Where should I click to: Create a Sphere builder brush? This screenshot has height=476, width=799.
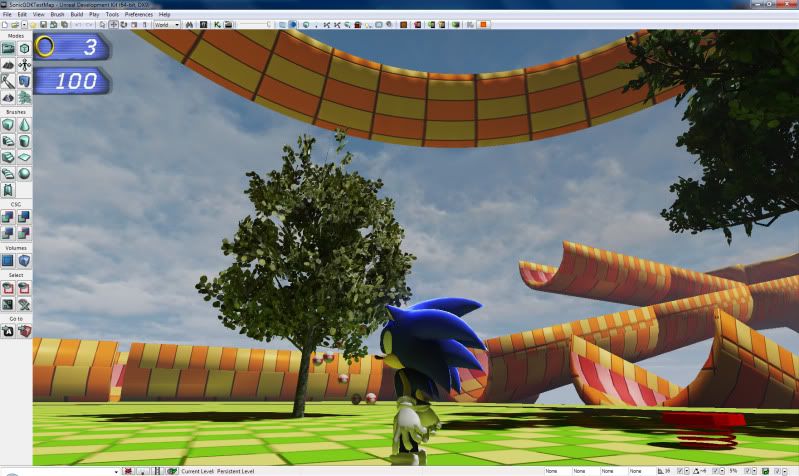(x=24, y=174)
